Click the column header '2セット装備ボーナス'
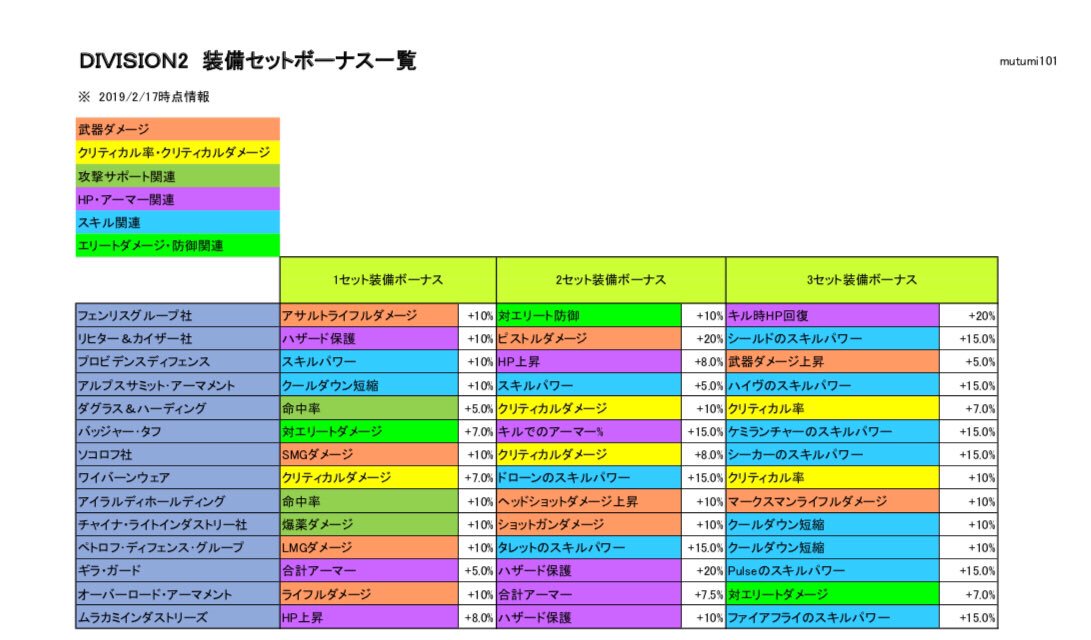 tap(611, 280)
